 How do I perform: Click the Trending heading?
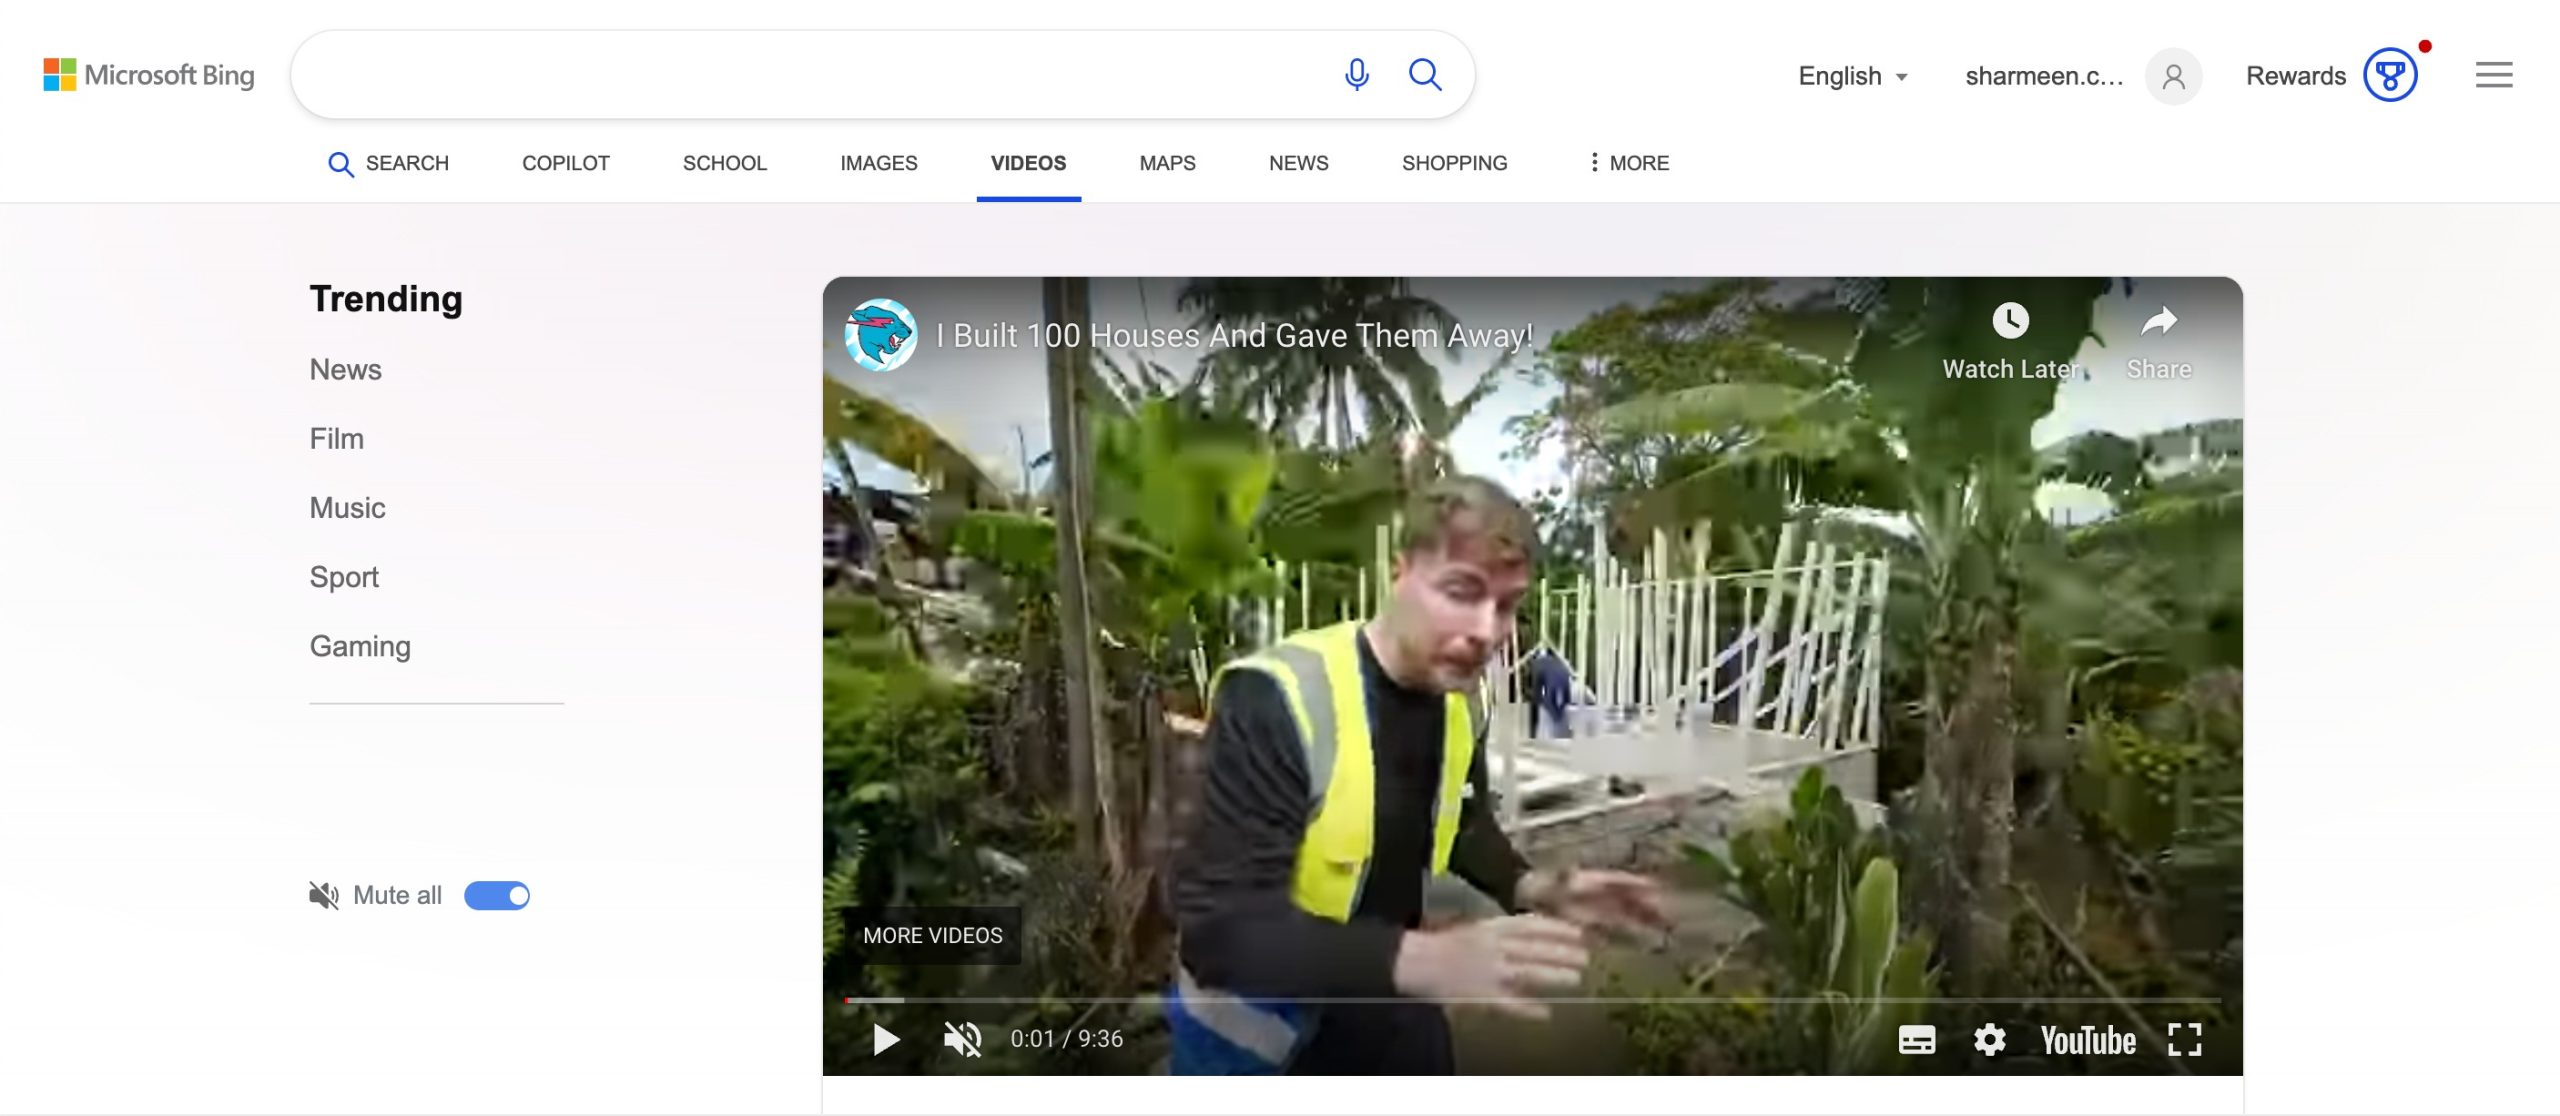pyautogui.click(x=386, y=299)
